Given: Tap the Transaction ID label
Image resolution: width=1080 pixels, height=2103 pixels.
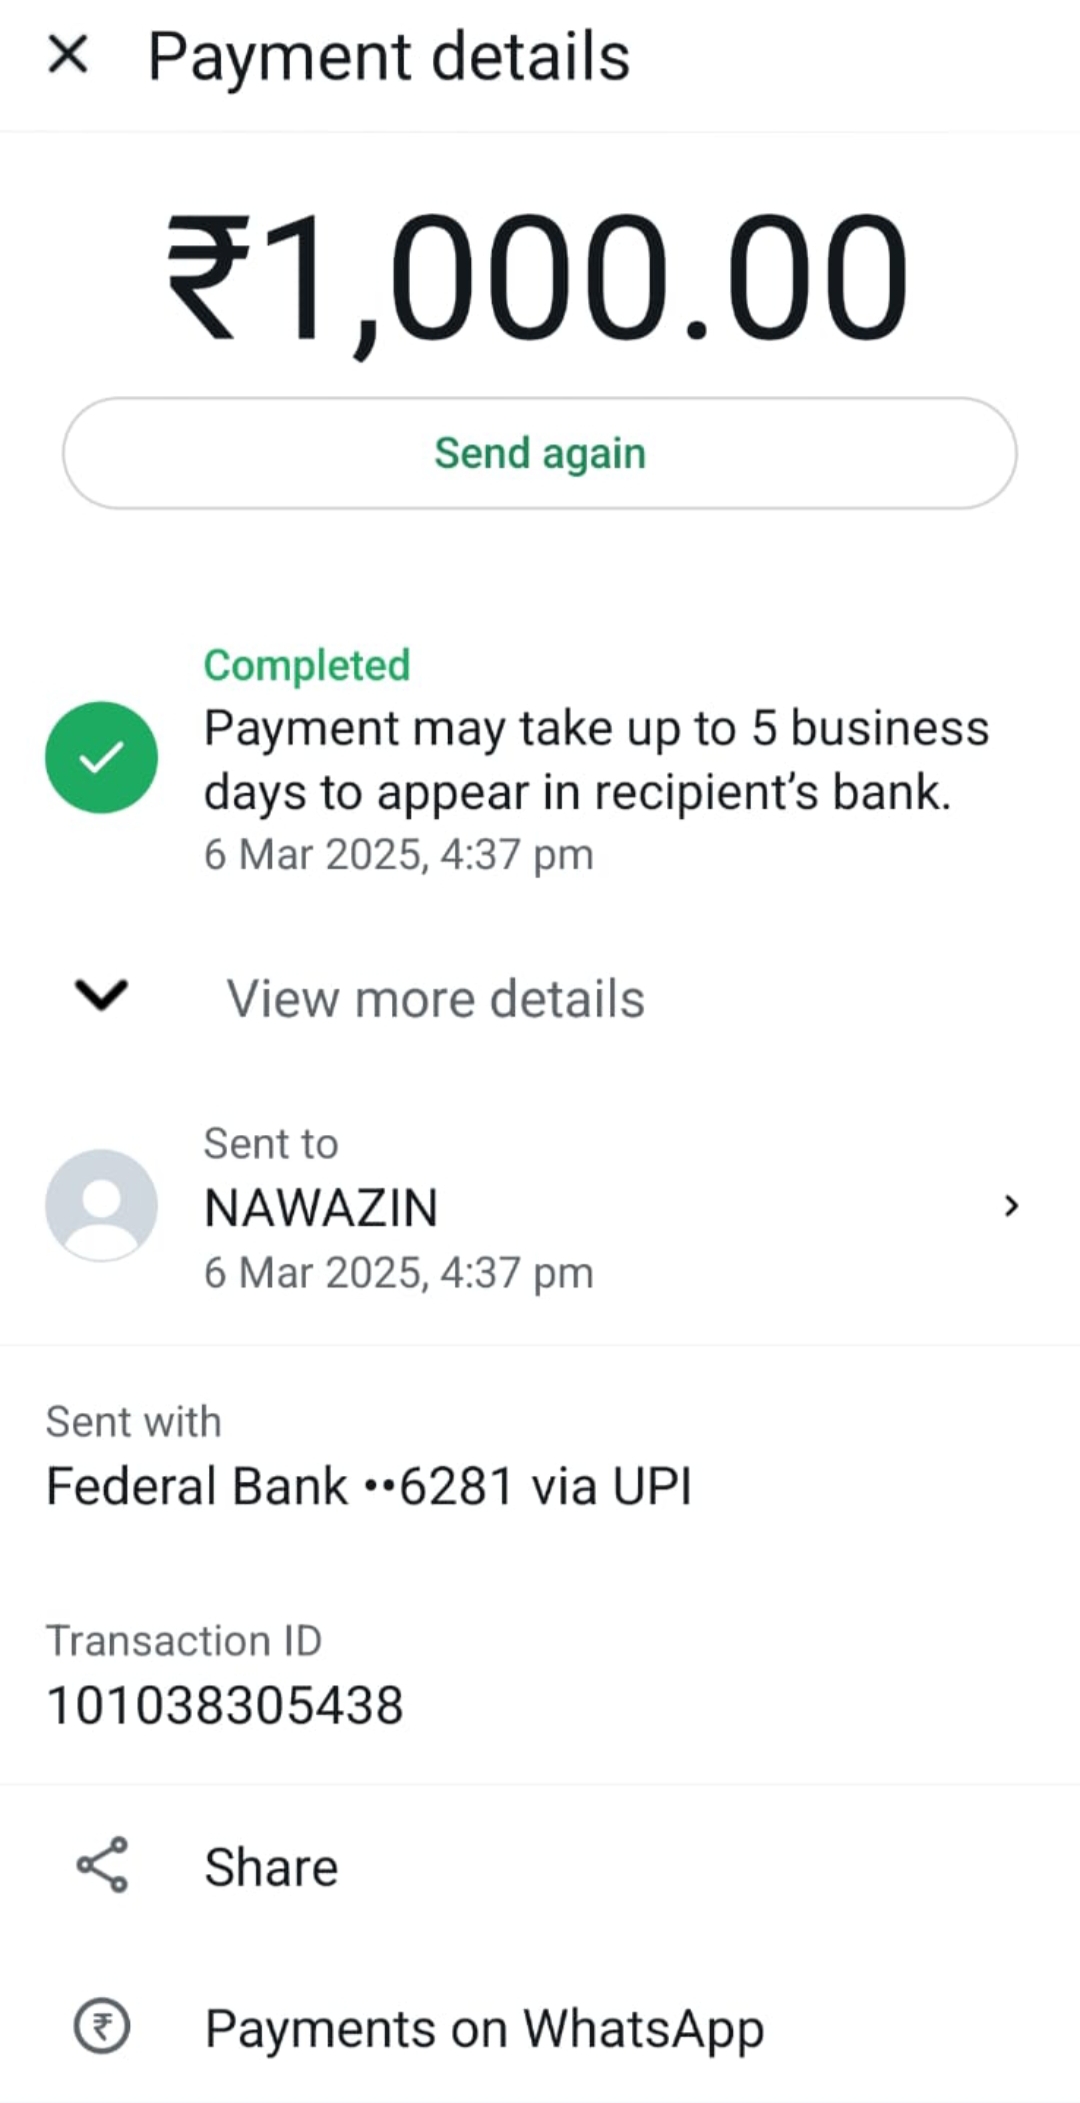Looking at the screenshot, I should (x=184, y=1641).
